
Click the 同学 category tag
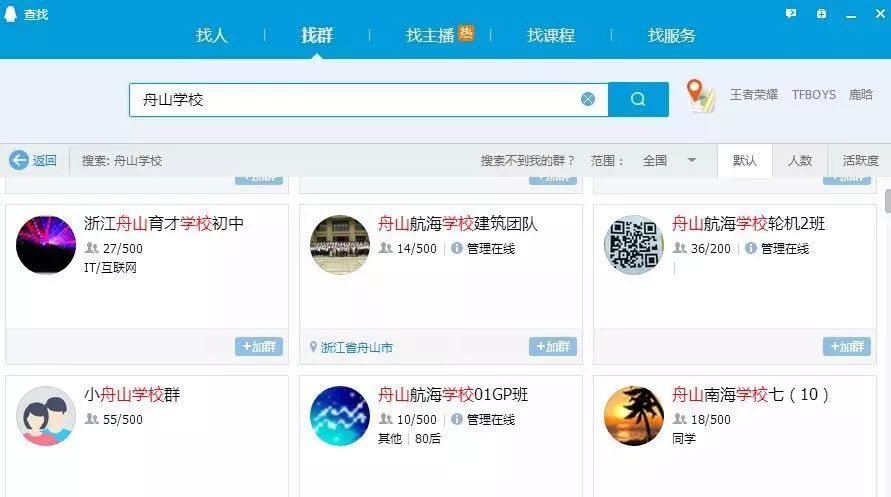coord(684,438)
